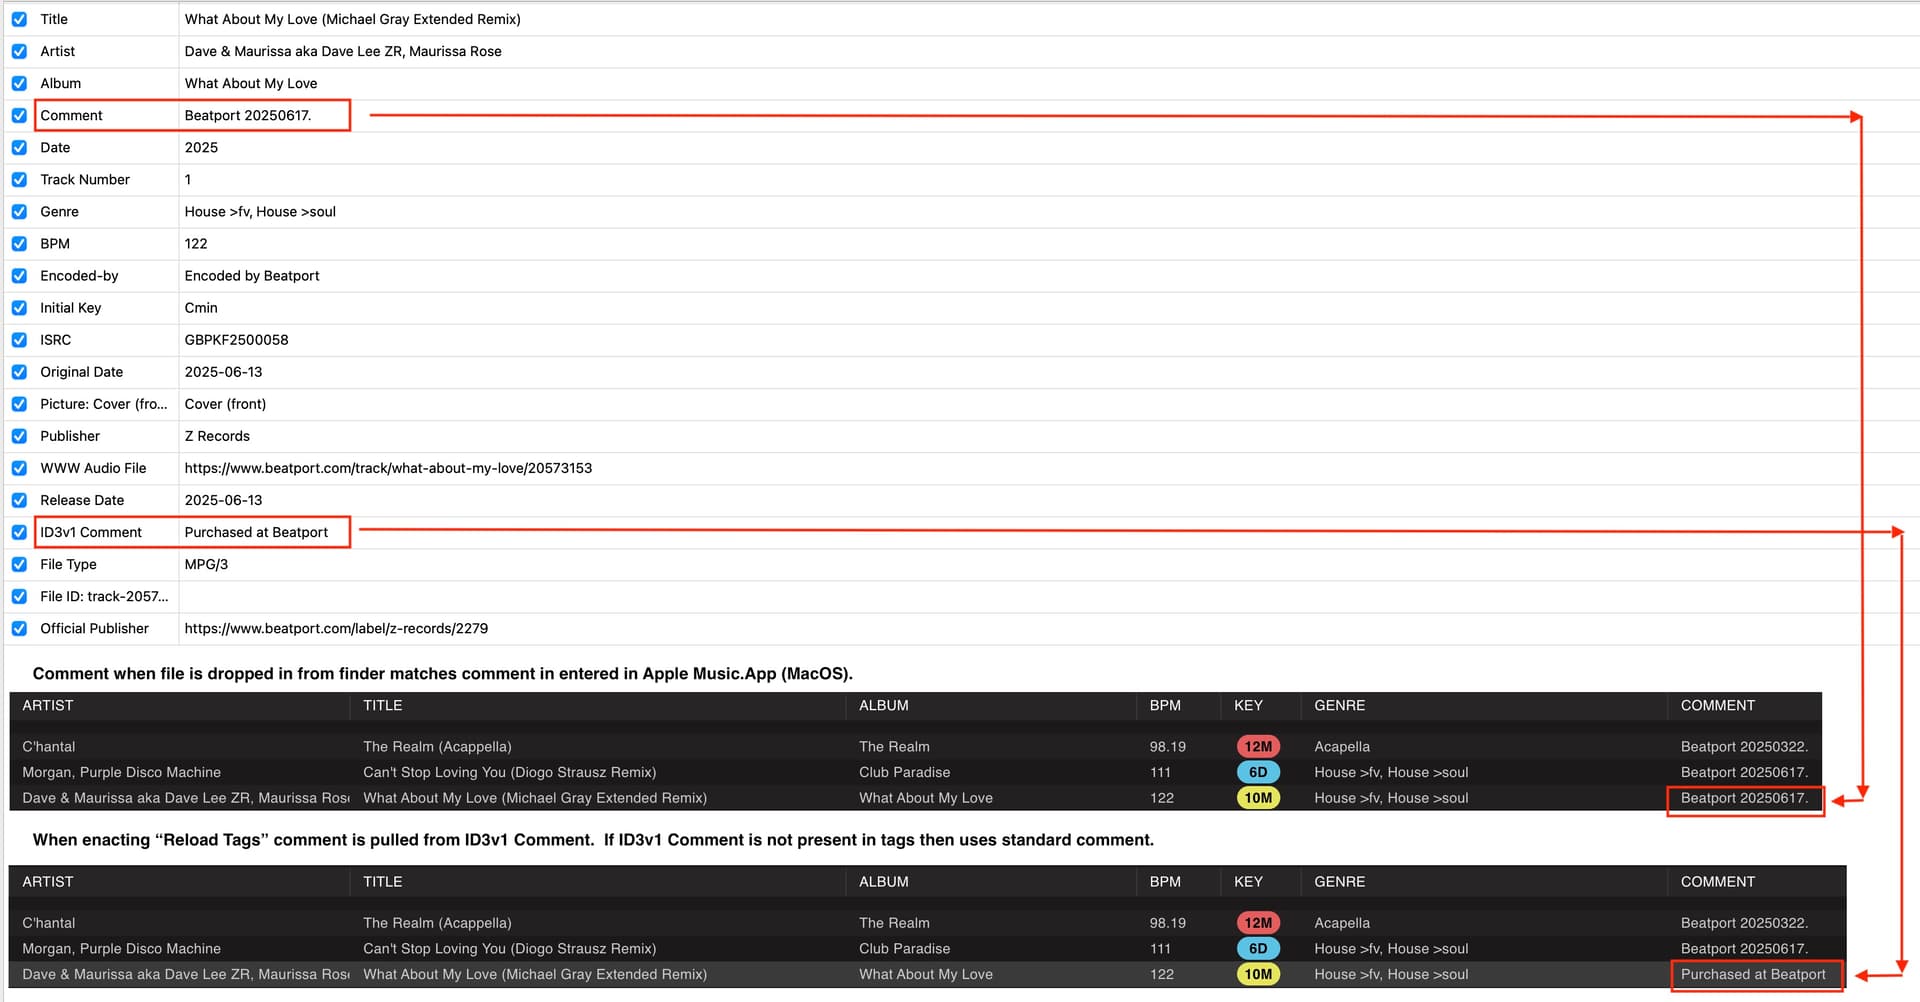The image size is (1920, 1002).
Task: Sort upper track table by TITLE header
Action: click(383, 705)
